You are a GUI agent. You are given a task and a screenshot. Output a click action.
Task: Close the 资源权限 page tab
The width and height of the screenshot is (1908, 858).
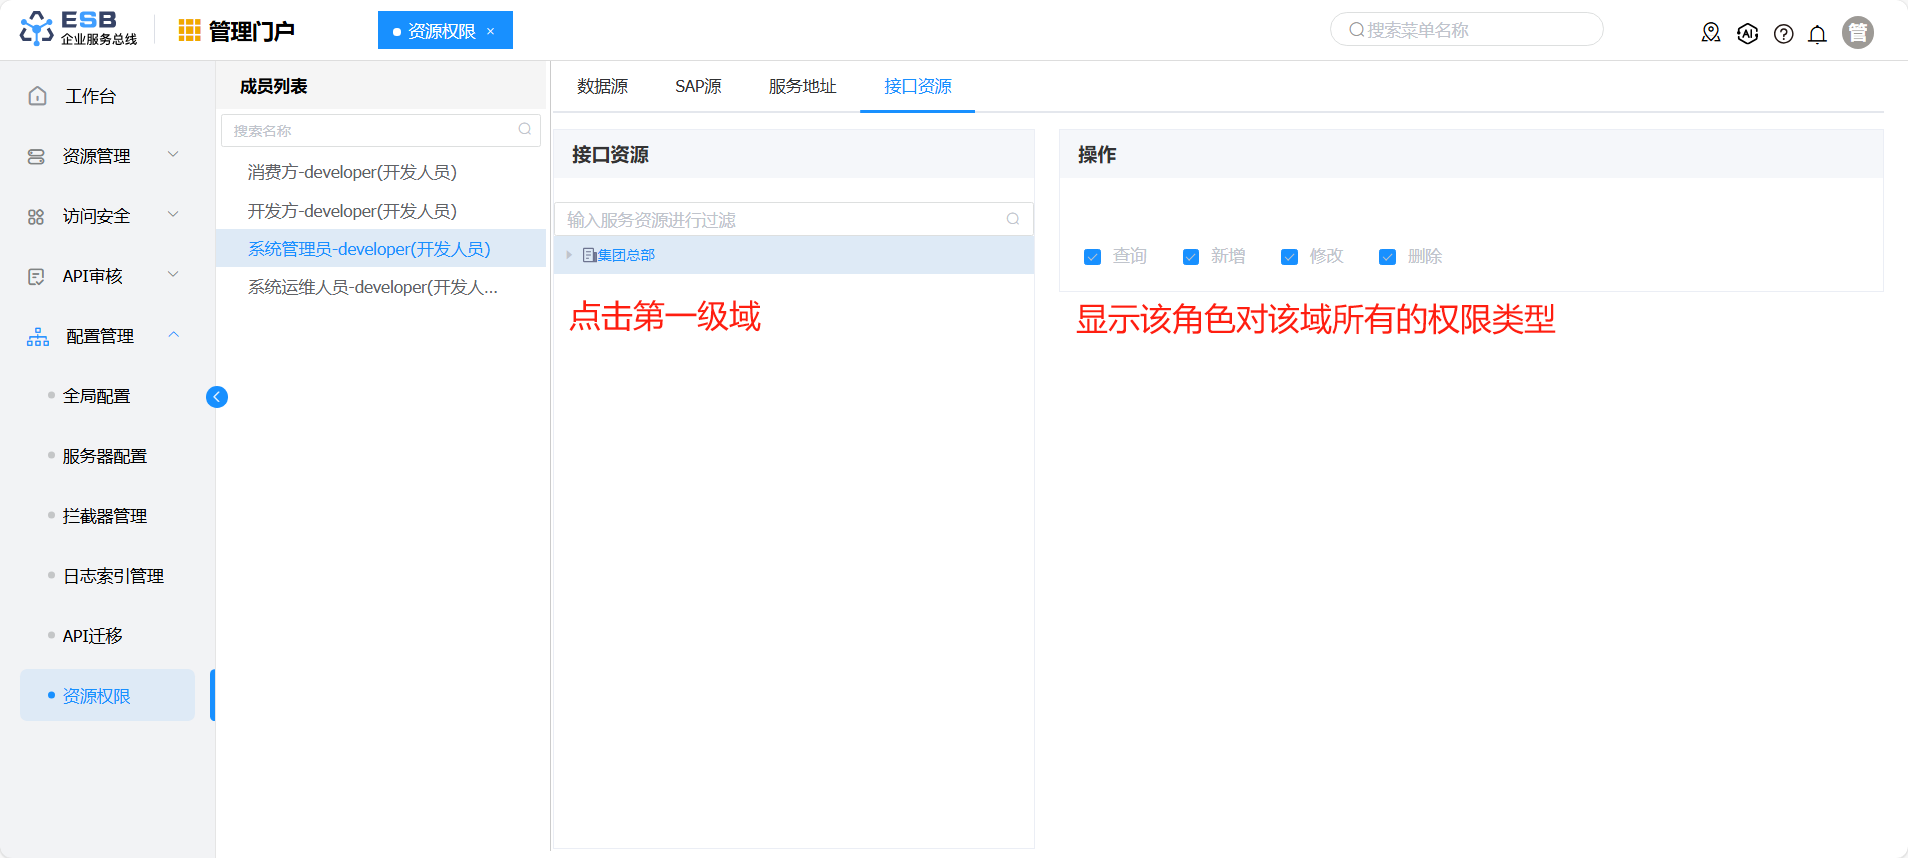[x=490, y=31]
